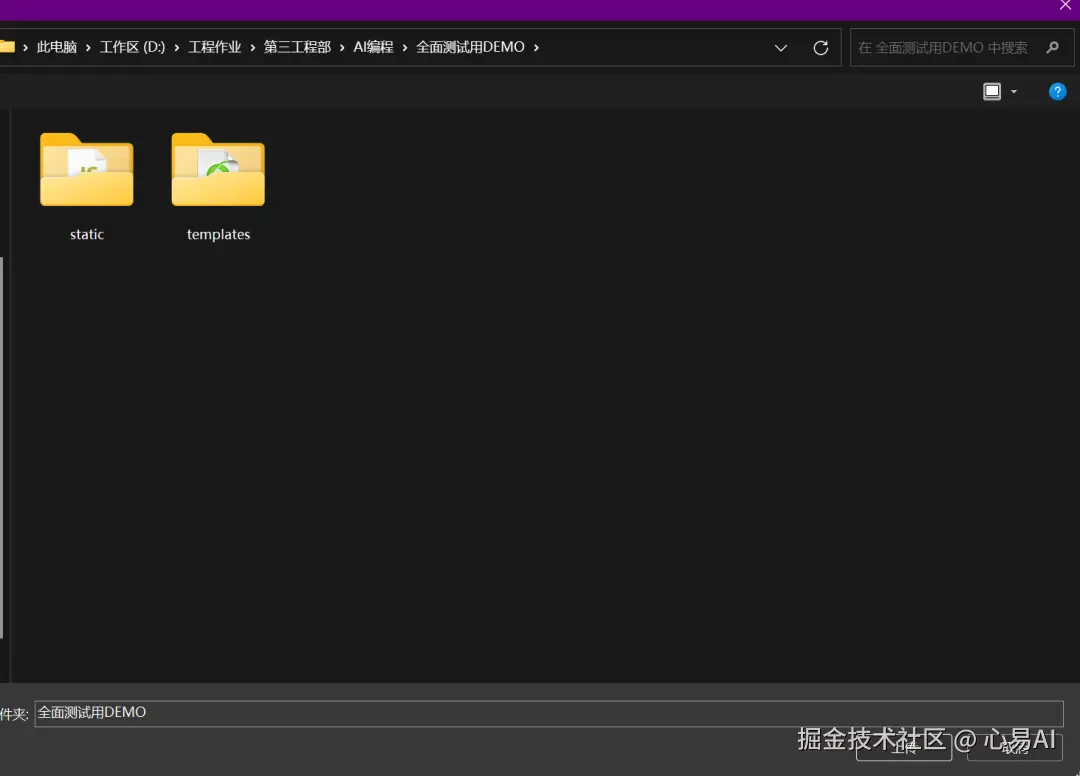Expand chevron after 全面测试用DEMO
The height and width of the screenshot is (776, 1080).
click(536, 48)
